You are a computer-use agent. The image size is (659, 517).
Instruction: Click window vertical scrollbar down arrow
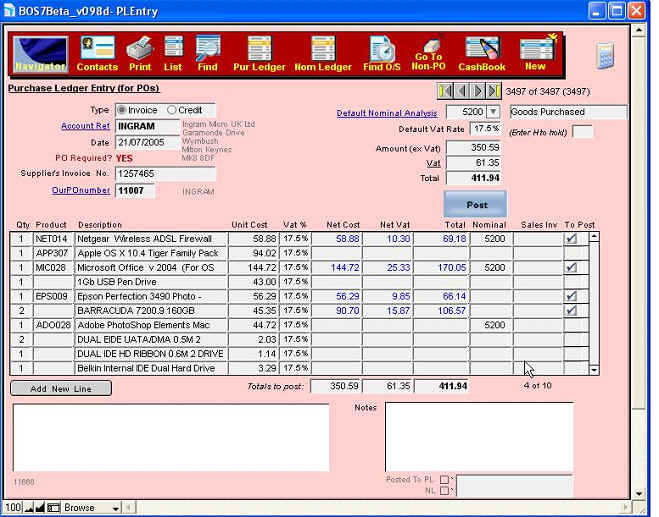(x=639, y=493)
